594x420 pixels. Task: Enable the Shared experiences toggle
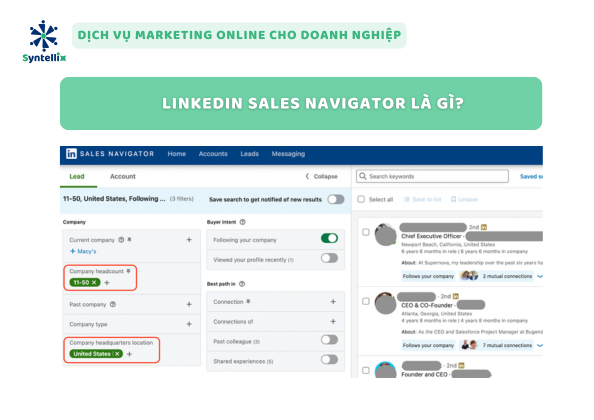[x=329, y=359]
